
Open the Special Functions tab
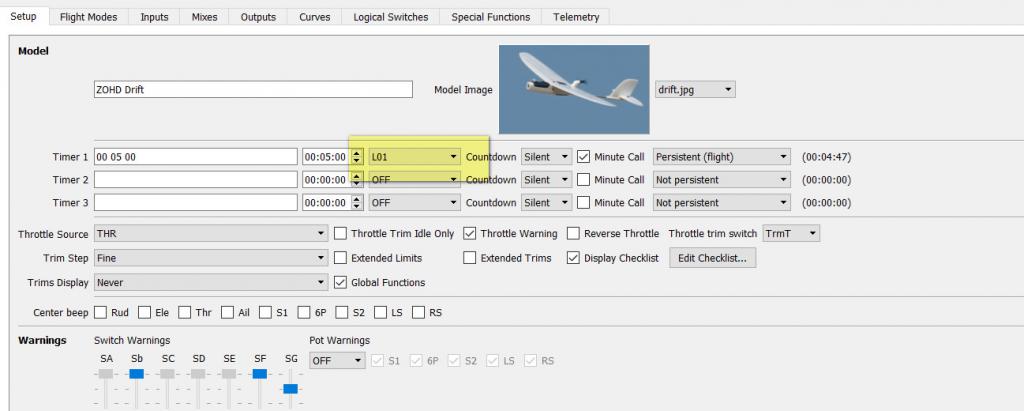pos(490,17)
